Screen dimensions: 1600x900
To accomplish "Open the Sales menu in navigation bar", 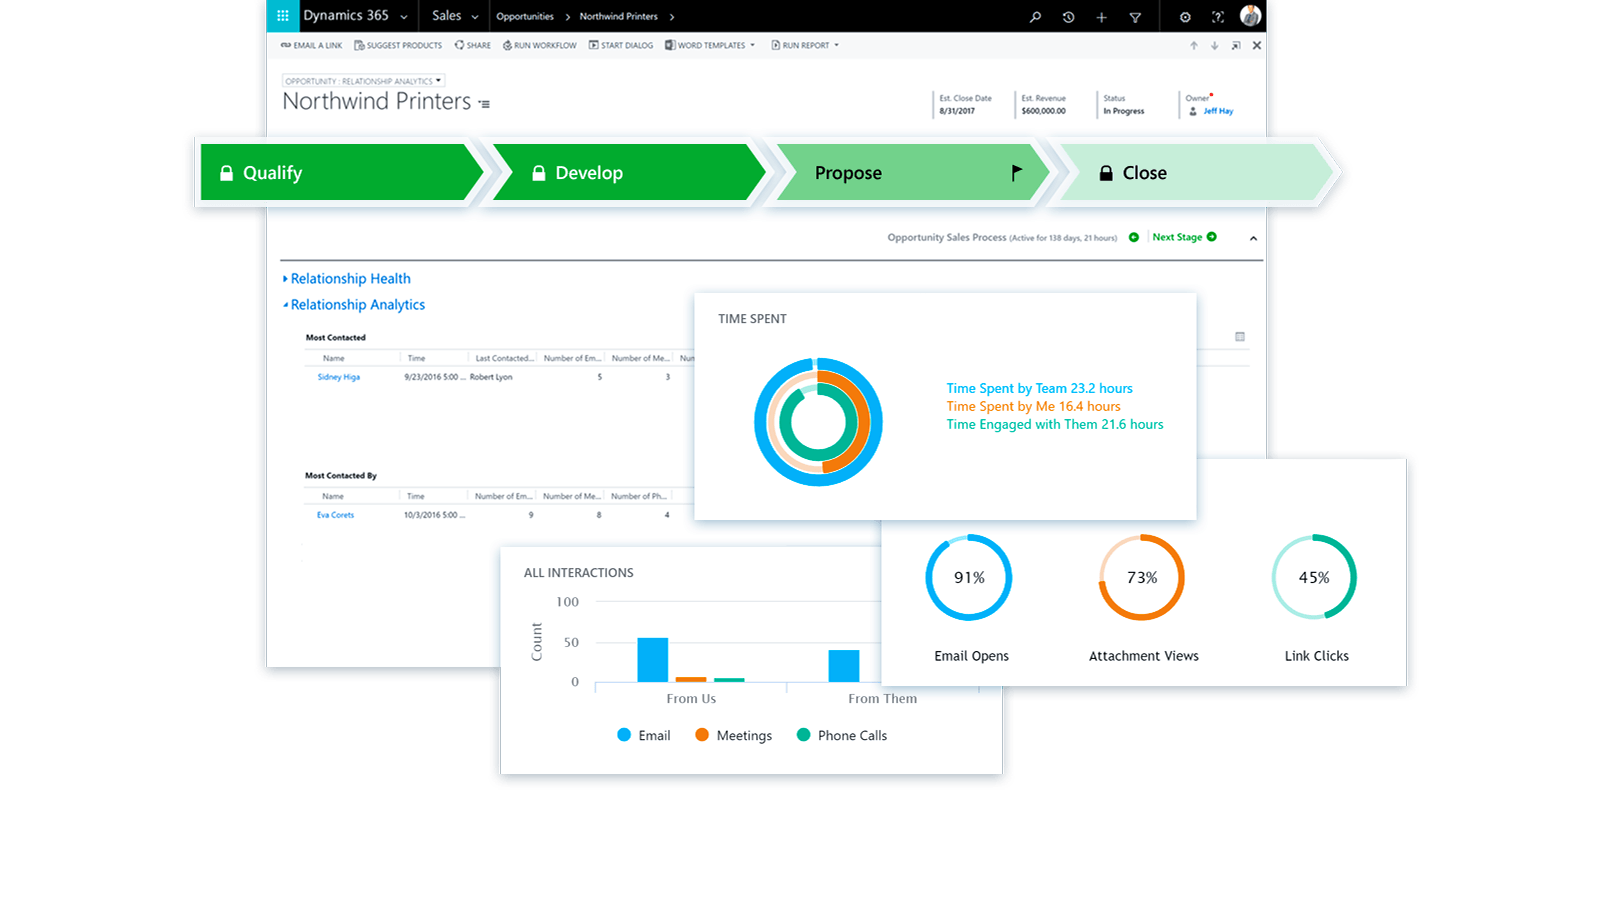I will (455, 16).
